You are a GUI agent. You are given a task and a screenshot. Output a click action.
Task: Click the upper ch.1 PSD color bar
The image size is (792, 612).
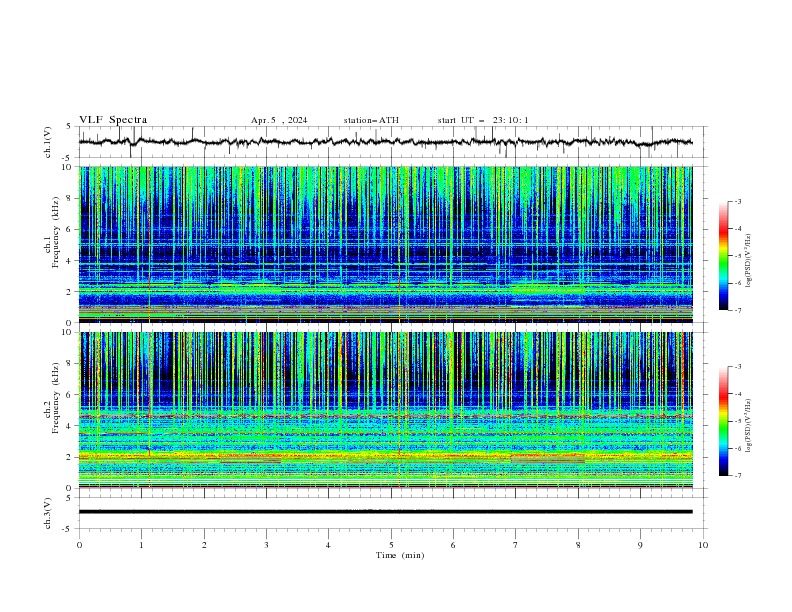click(723, 256)
